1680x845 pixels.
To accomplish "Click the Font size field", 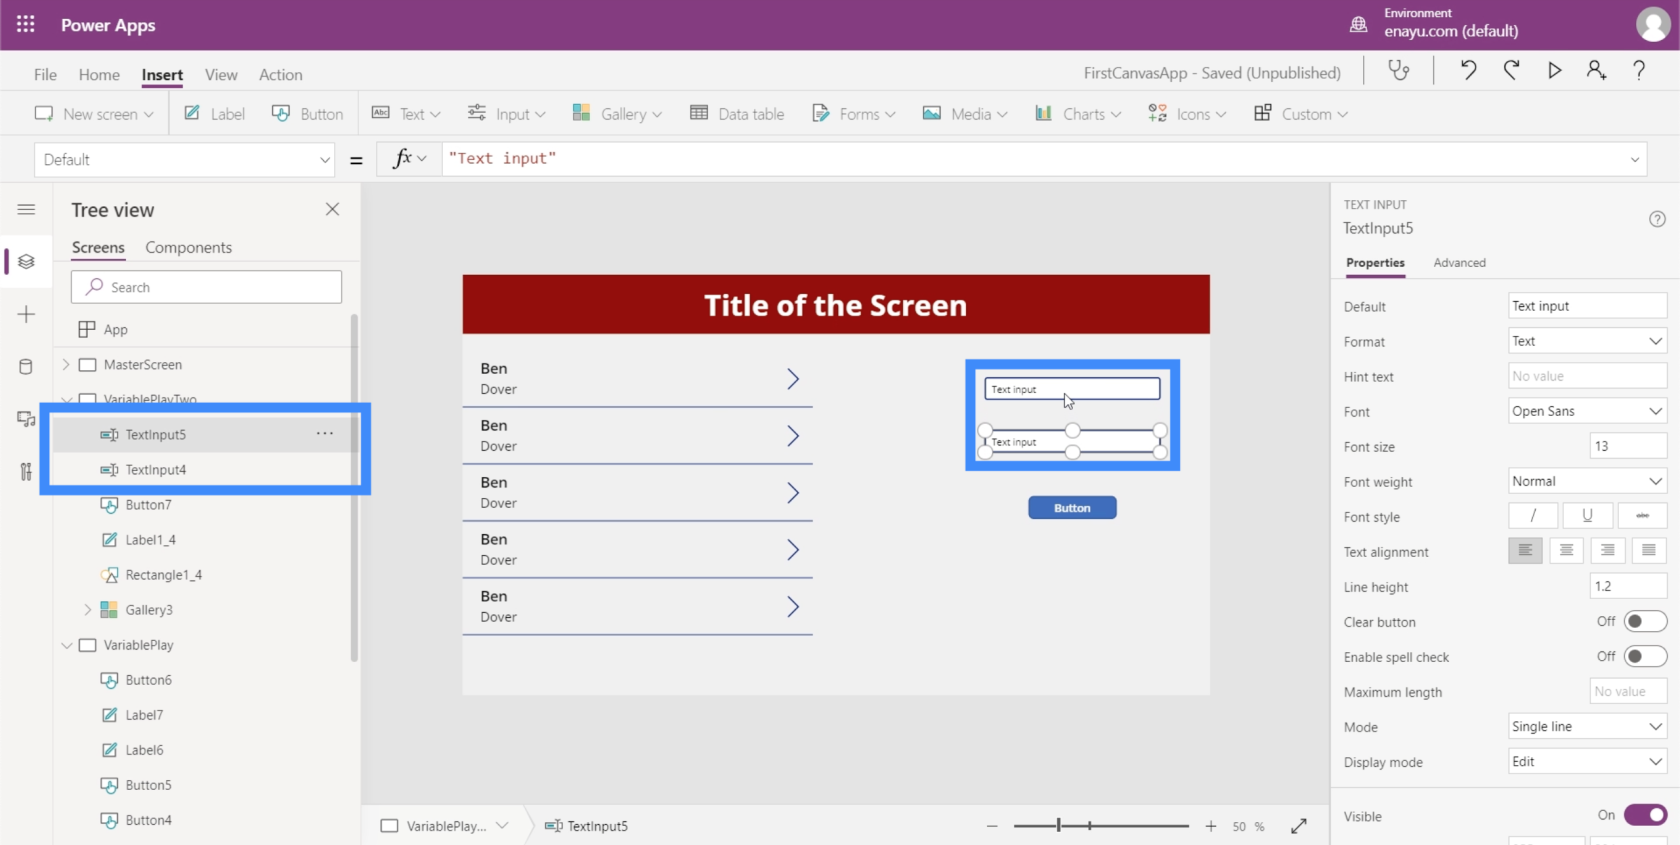I will 1628,446.
